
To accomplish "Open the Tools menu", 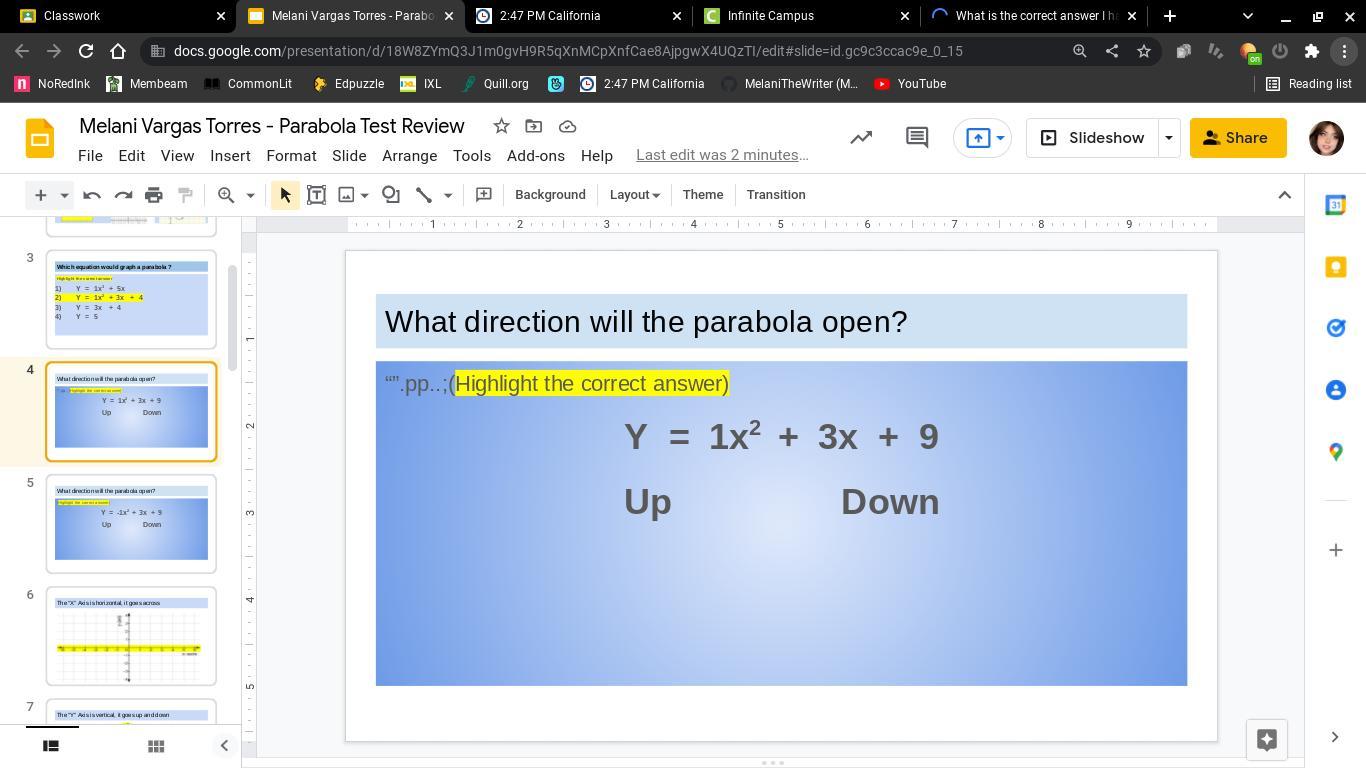I will click(x=471, y=156).
